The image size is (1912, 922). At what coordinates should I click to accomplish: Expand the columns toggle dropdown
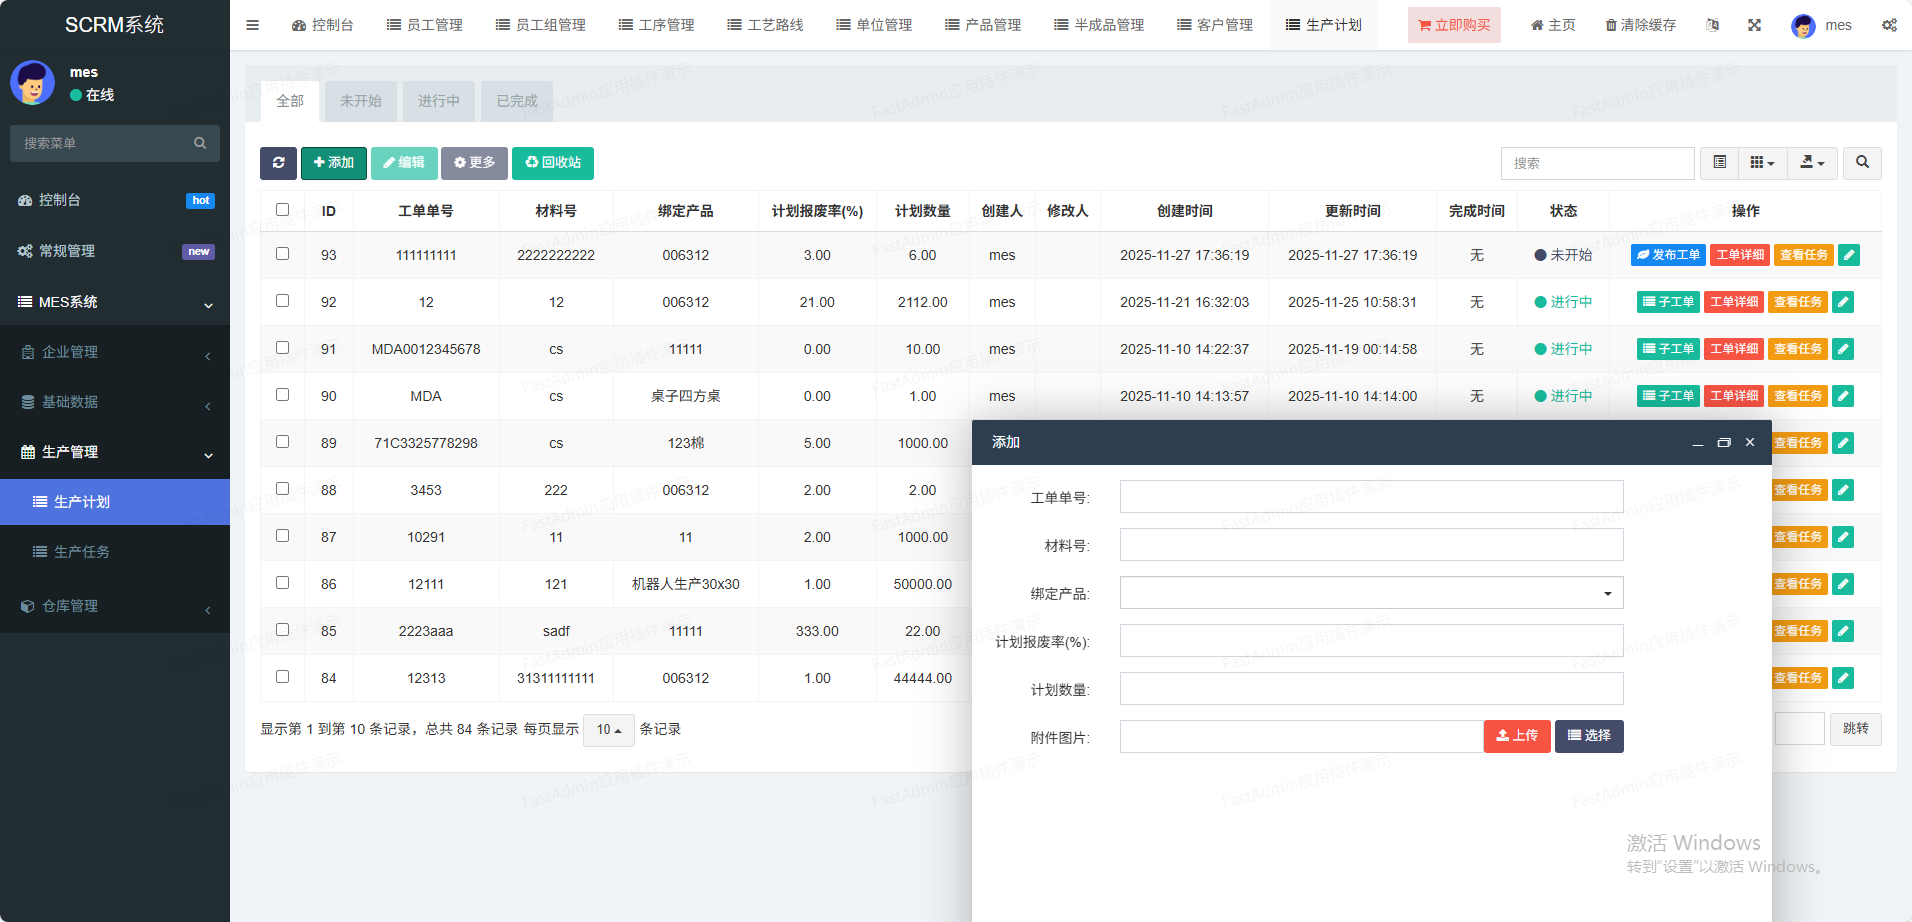(x=1762, y=163)
